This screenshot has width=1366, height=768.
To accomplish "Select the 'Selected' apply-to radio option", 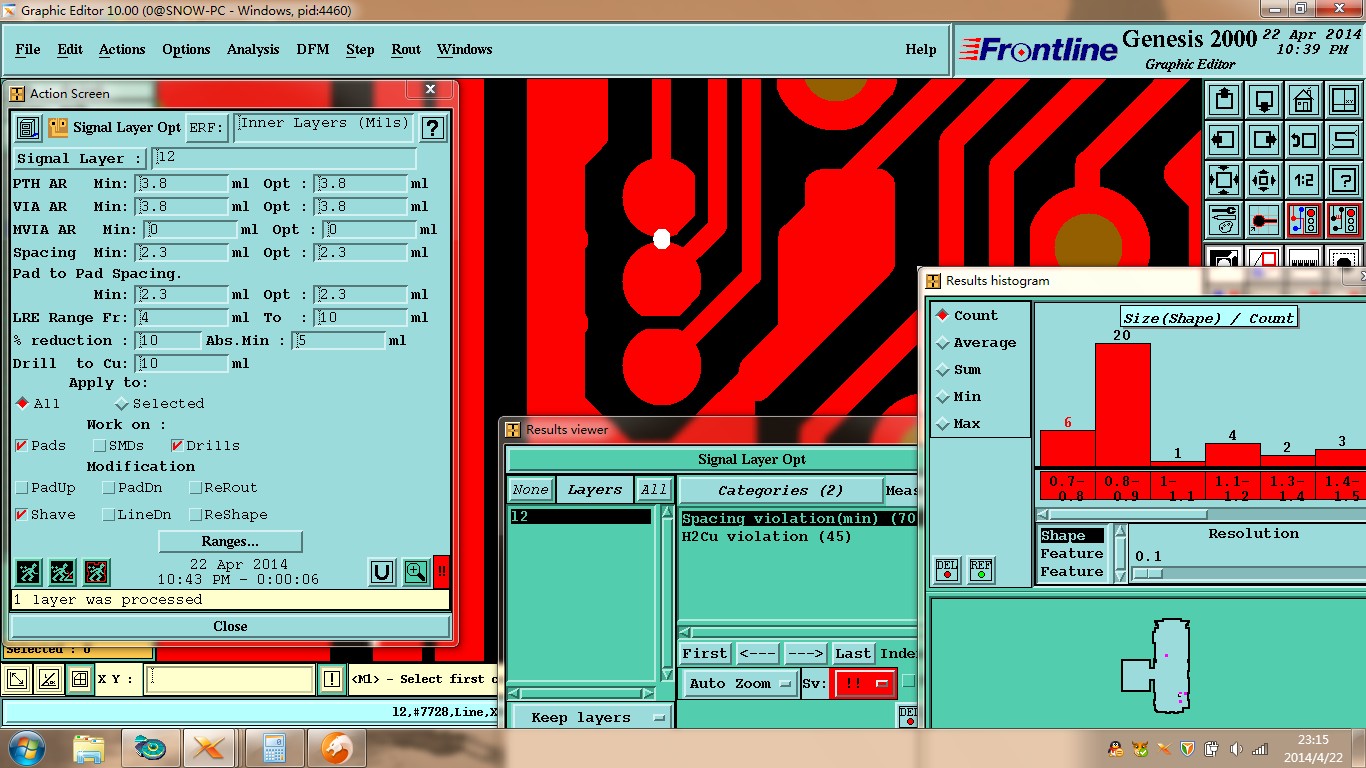I will coord(122,404).
